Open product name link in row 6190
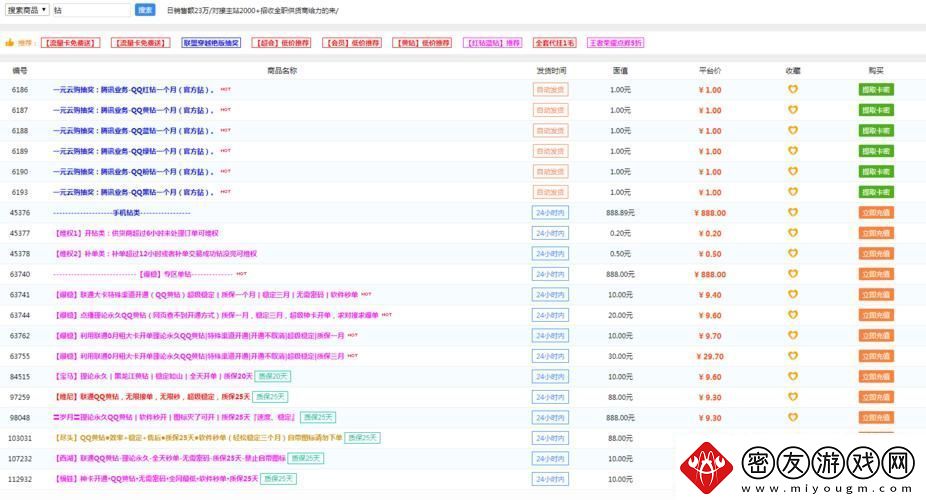The width and height of the screenshot is (926, 500). [x=133, y=172]
